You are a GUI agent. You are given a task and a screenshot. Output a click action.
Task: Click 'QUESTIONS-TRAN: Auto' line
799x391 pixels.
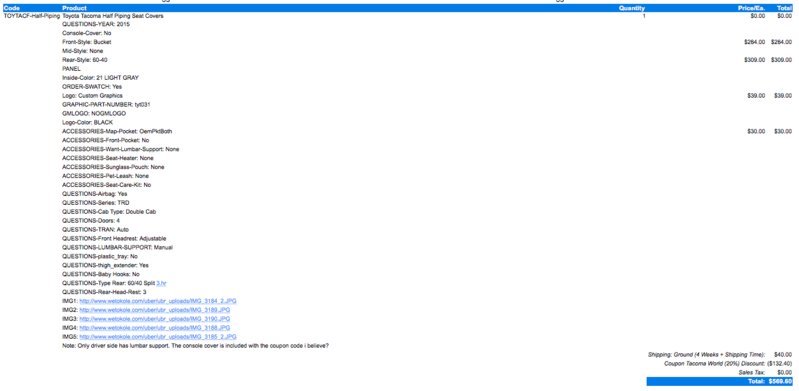tap(95, 229)
